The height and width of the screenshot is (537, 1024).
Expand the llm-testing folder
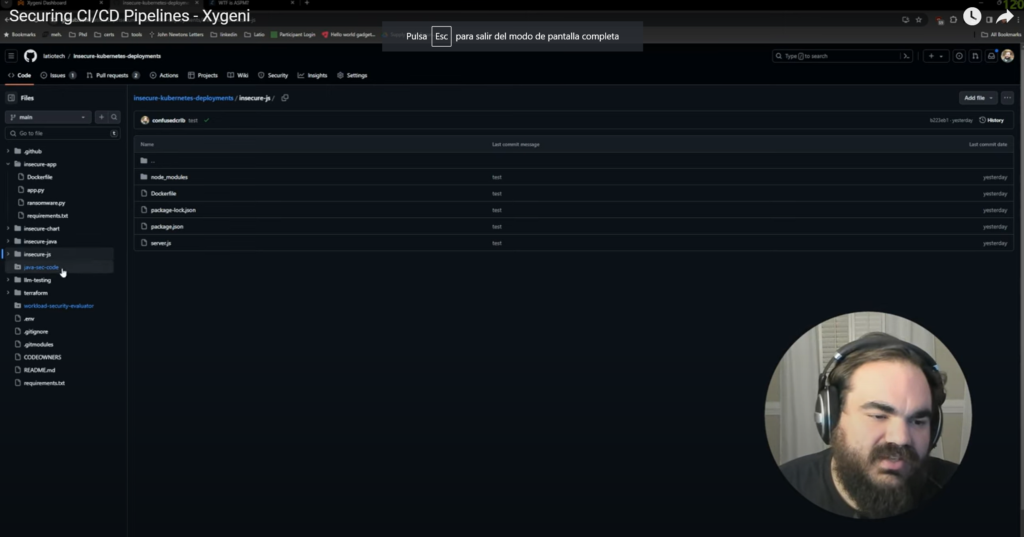click(8, 280)
